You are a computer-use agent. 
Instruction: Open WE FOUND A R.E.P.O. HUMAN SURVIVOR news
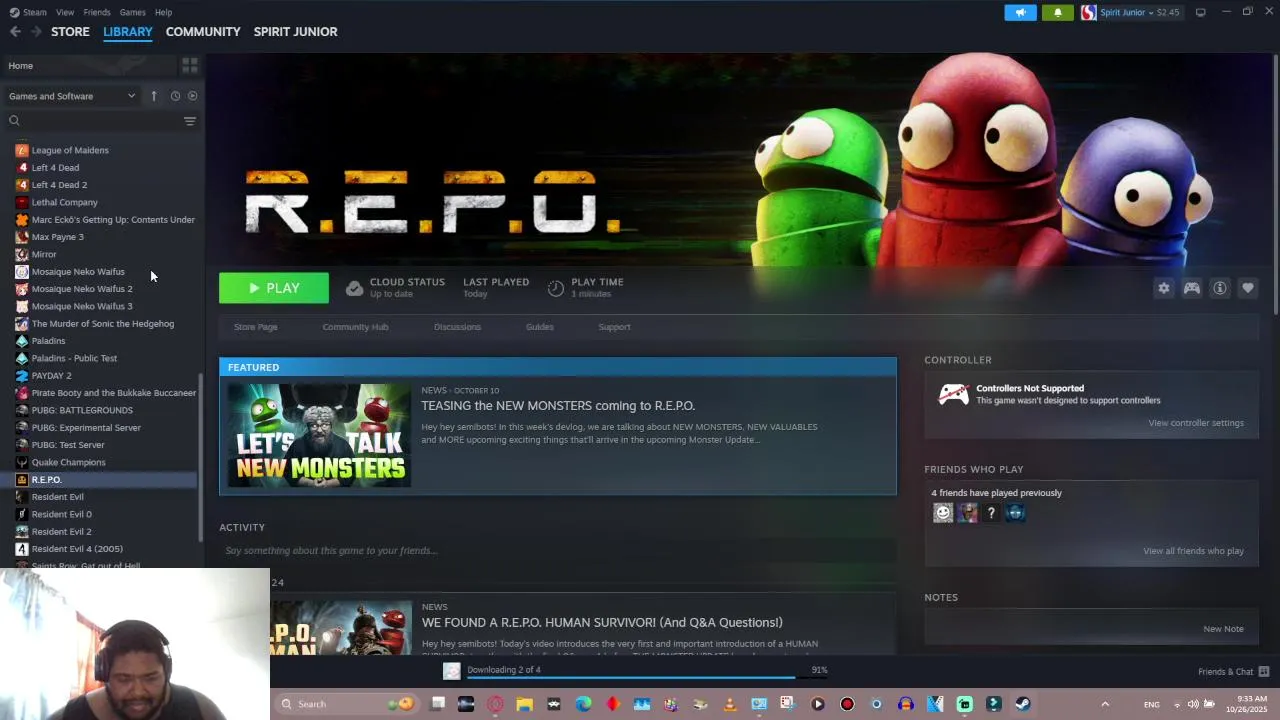602,622
